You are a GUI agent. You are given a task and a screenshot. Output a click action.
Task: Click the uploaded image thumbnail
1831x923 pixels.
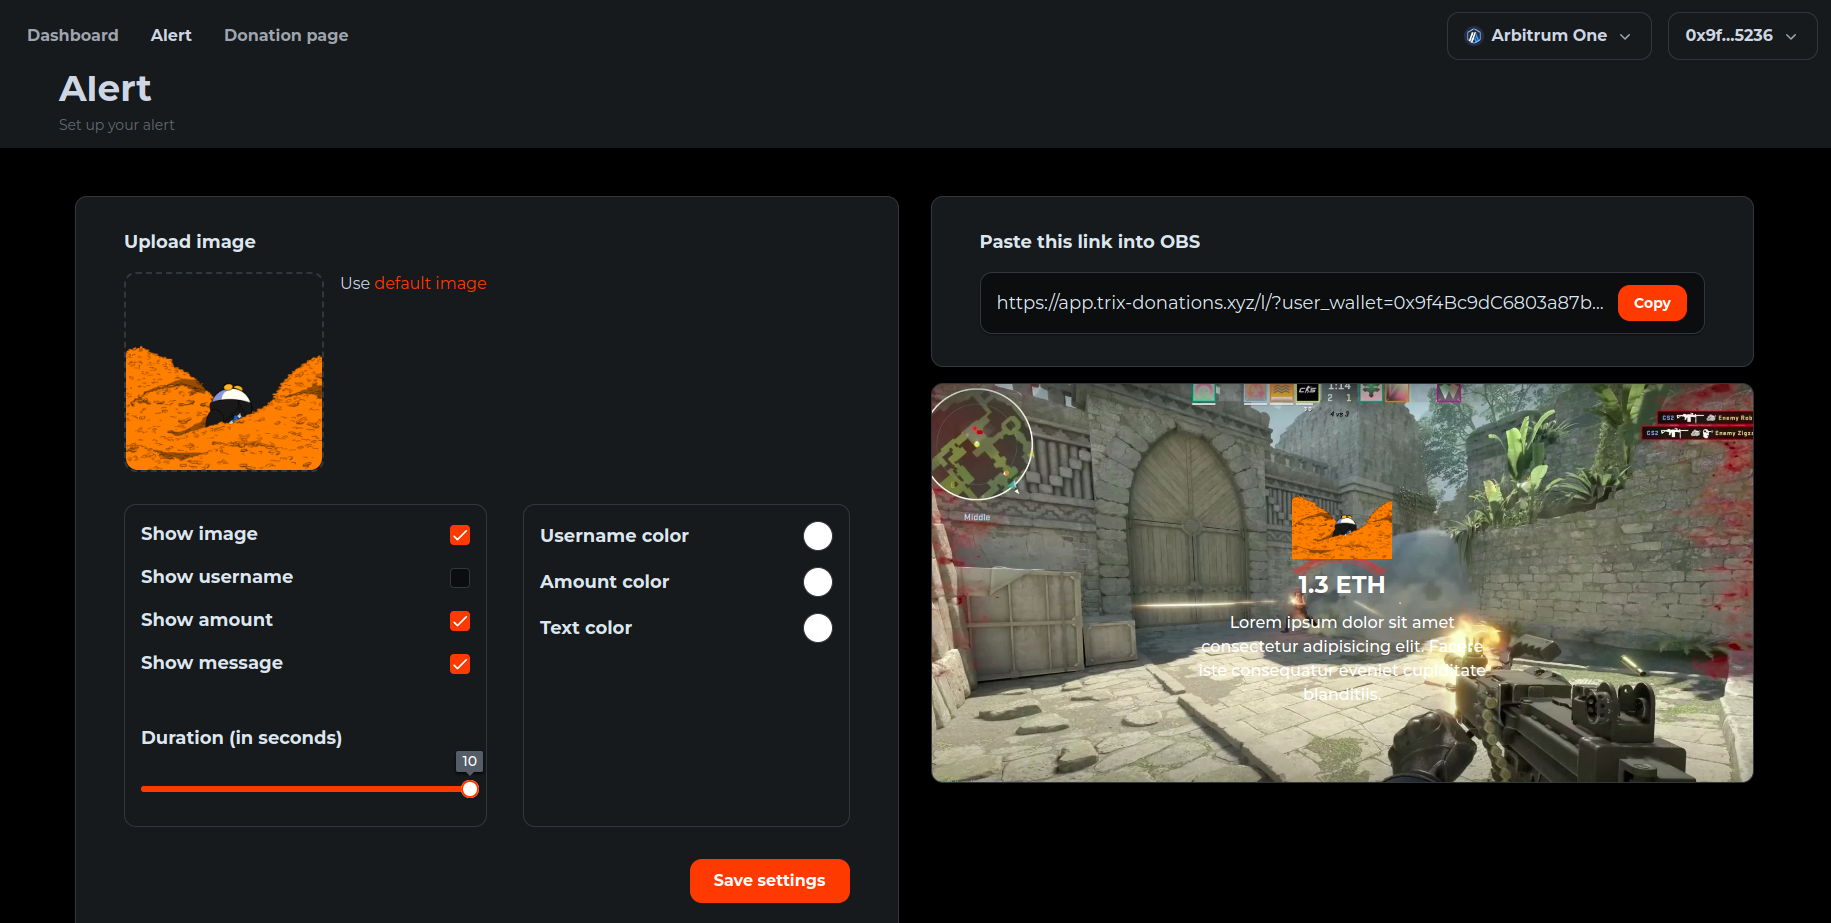pyautogui.click(x=224, y=371)
